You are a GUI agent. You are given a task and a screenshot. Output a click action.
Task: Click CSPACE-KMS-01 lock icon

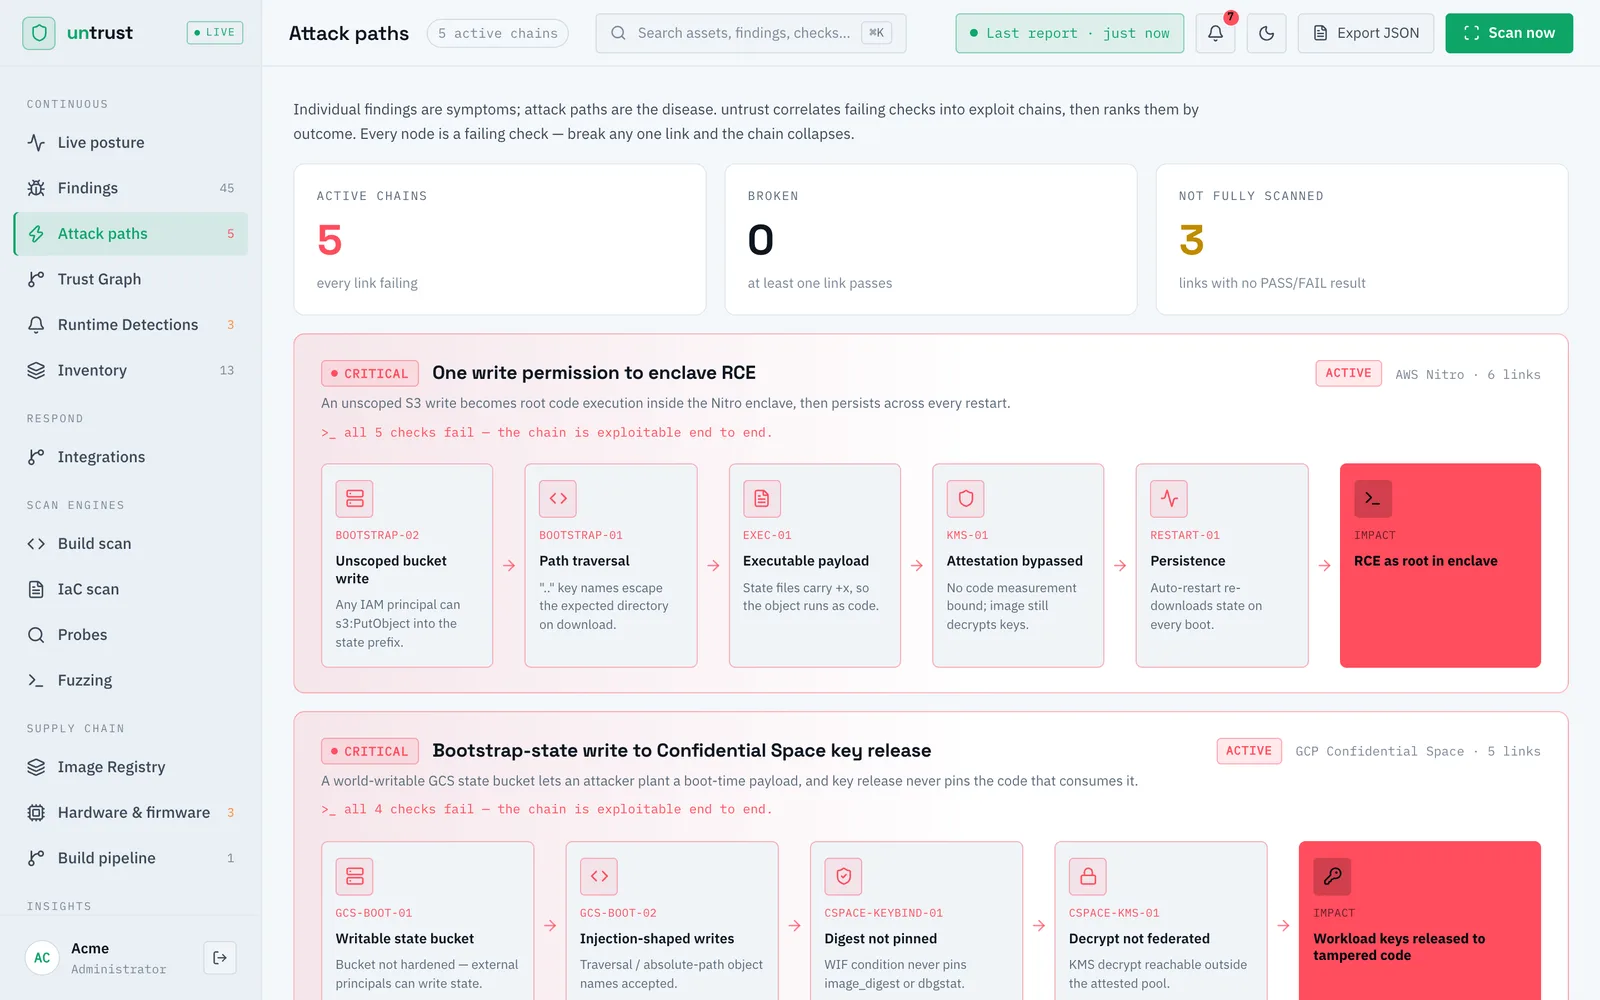(x=1088, y=876)
